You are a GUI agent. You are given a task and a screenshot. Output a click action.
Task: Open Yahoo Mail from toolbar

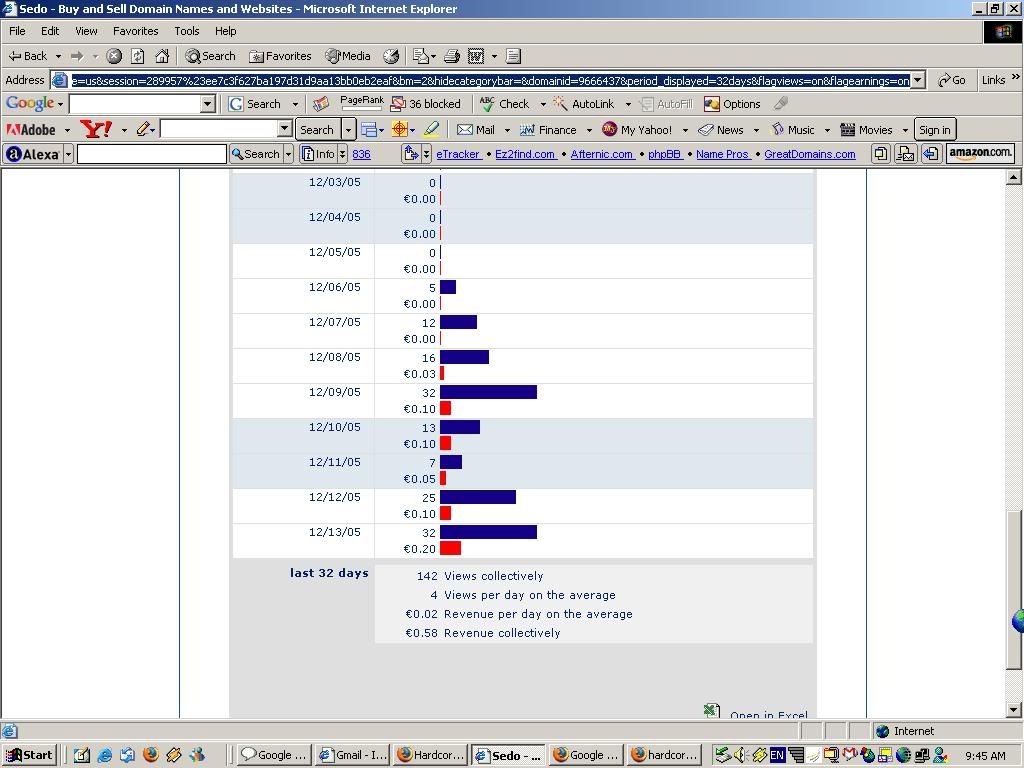(x=476, y=130)
